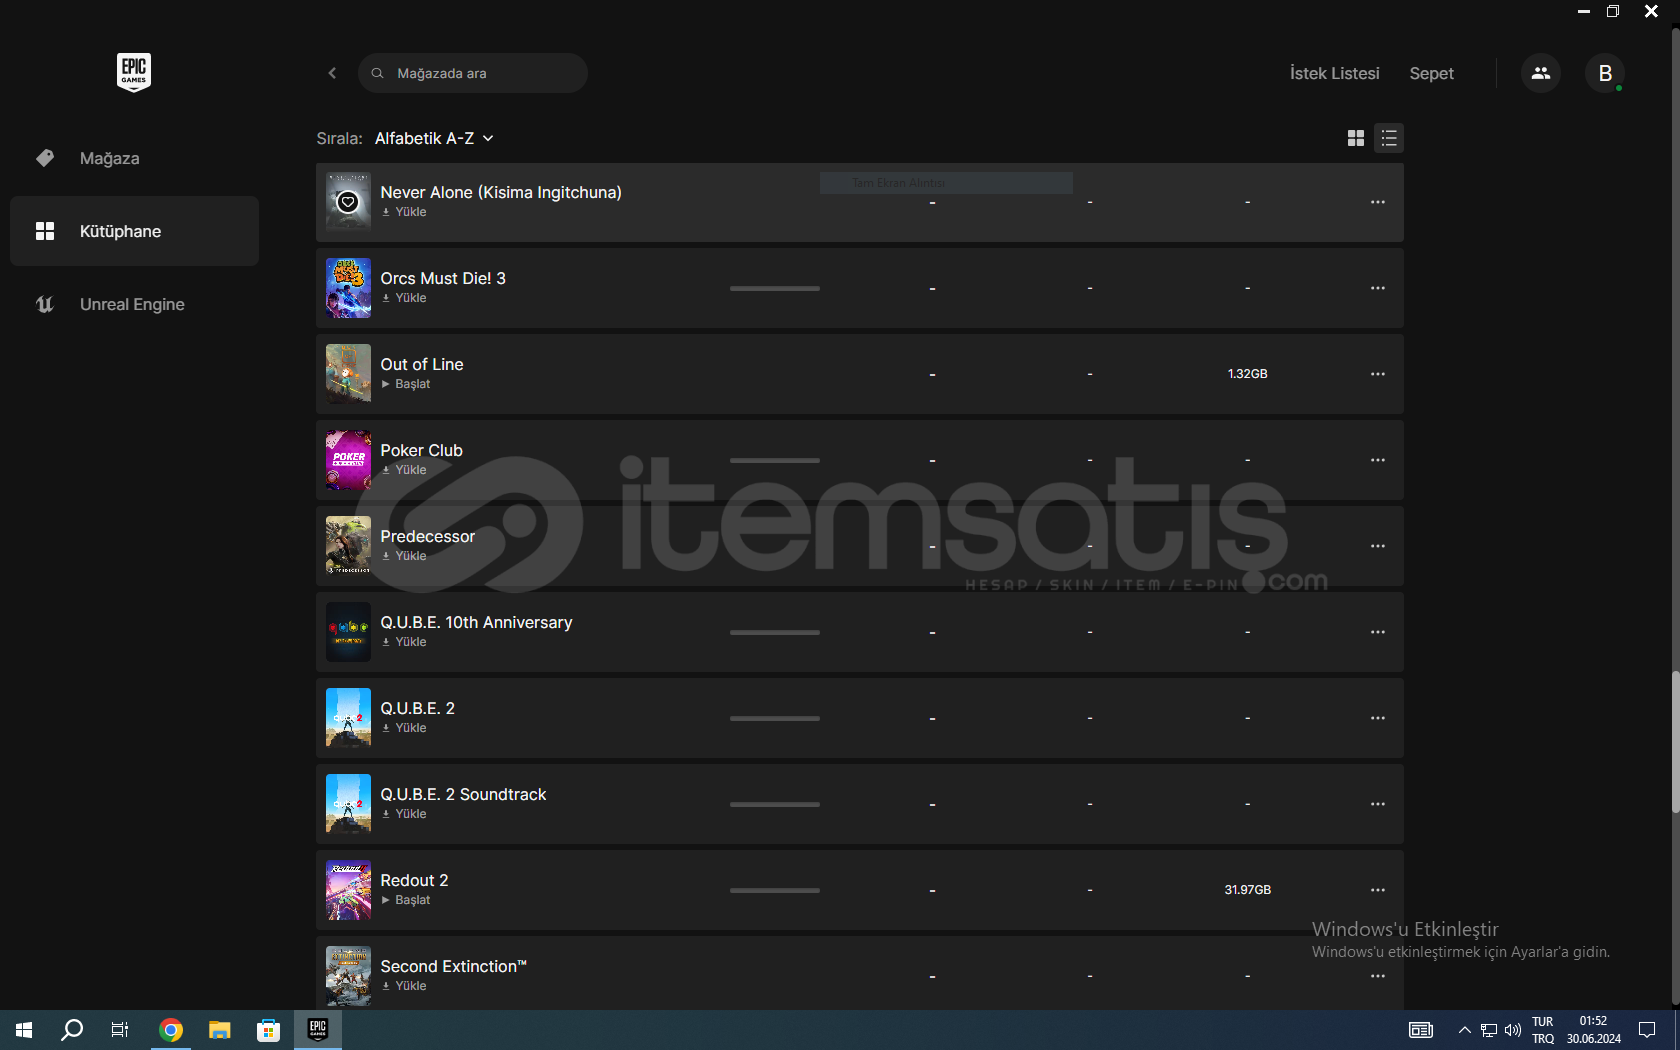
Task: Expand the Alfabetik A-Z sort dropdown
Action: pos(435,138)
